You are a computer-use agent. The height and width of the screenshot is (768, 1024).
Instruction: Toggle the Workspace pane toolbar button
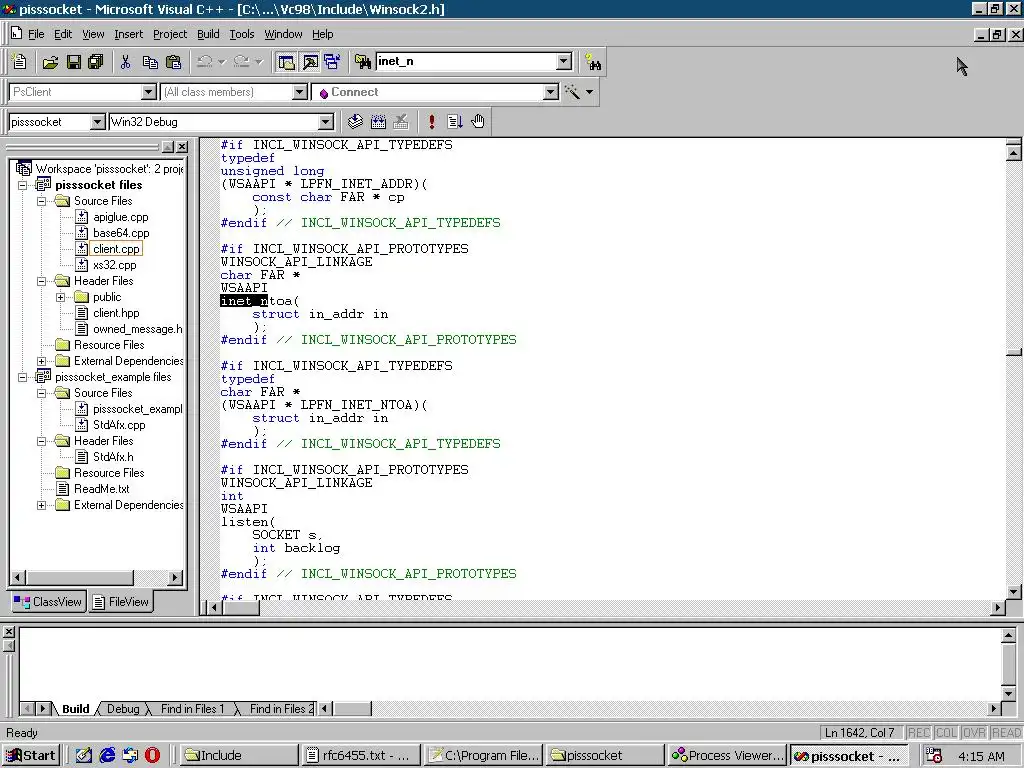(x=286, y=62)
